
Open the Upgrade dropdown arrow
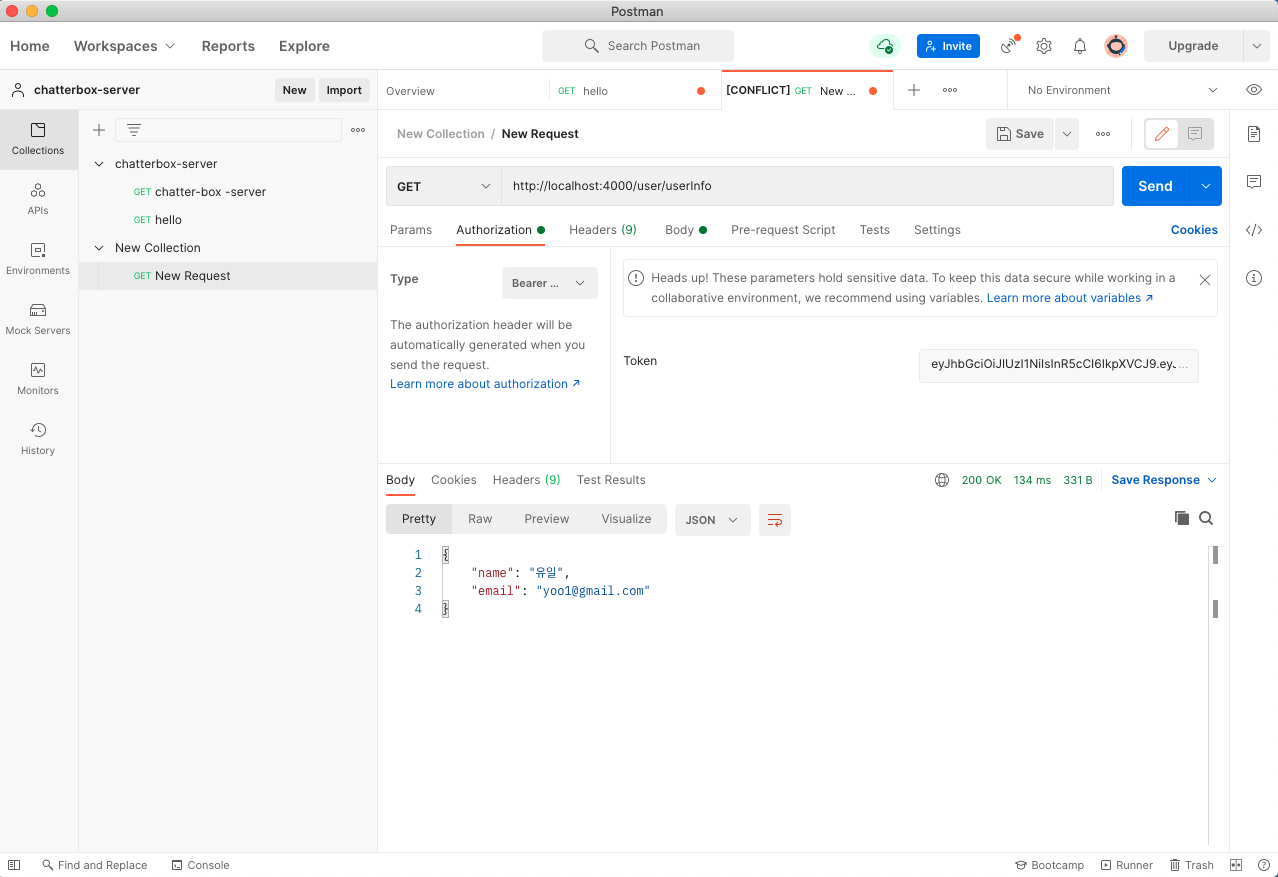1256,46
